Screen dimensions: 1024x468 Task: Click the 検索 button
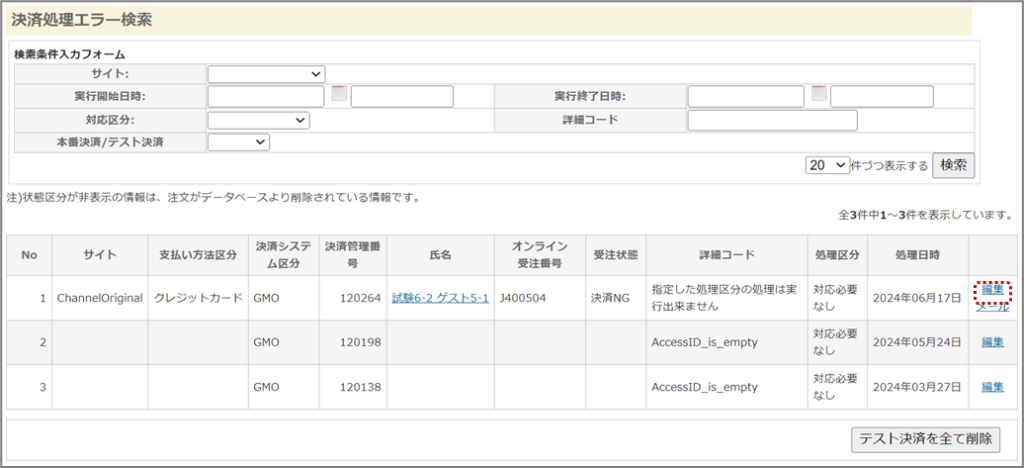coord(953,165)
